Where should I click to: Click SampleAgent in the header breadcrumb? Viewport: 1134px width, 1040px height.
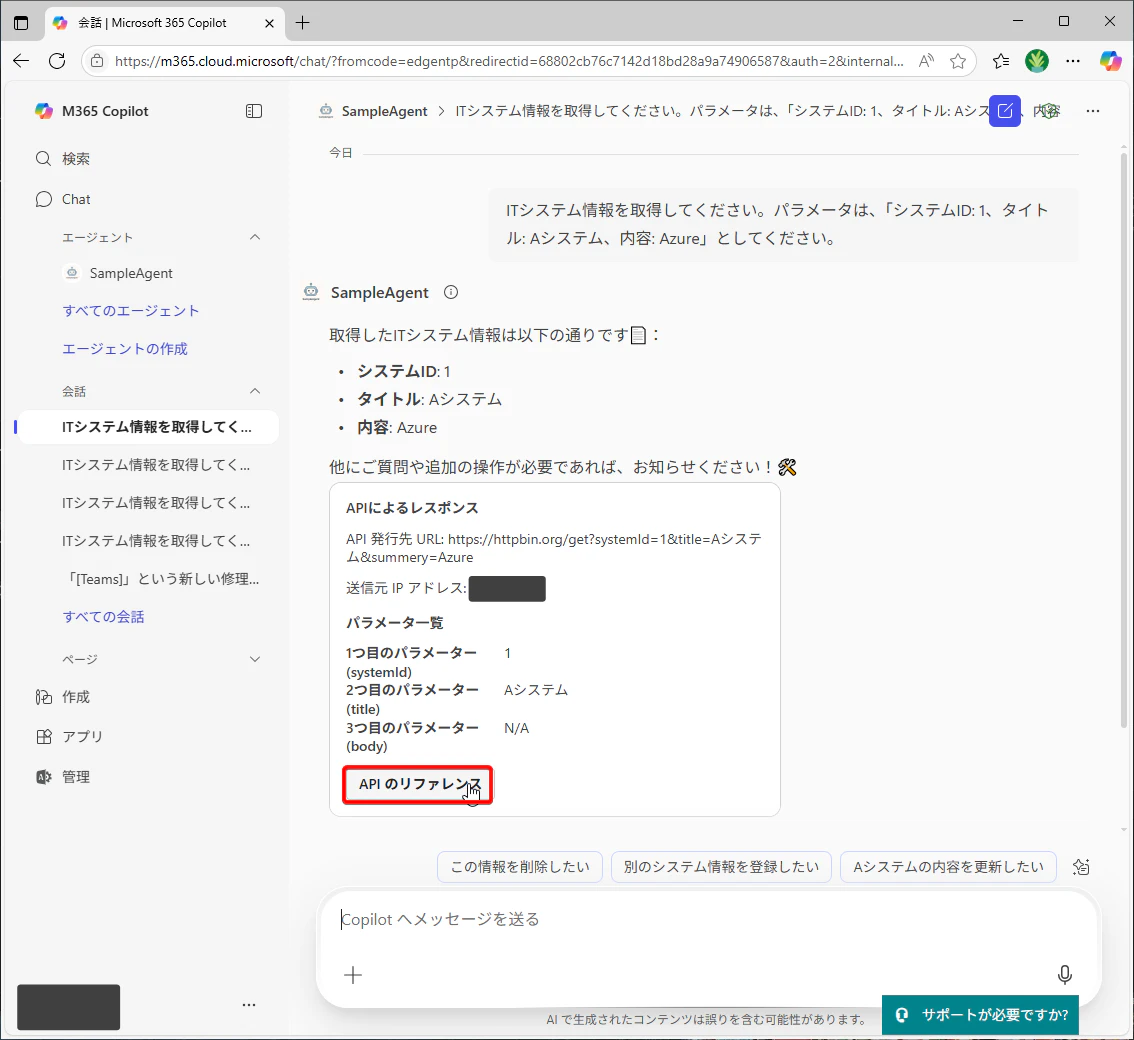pyautogui.click(x=384, y=111)
